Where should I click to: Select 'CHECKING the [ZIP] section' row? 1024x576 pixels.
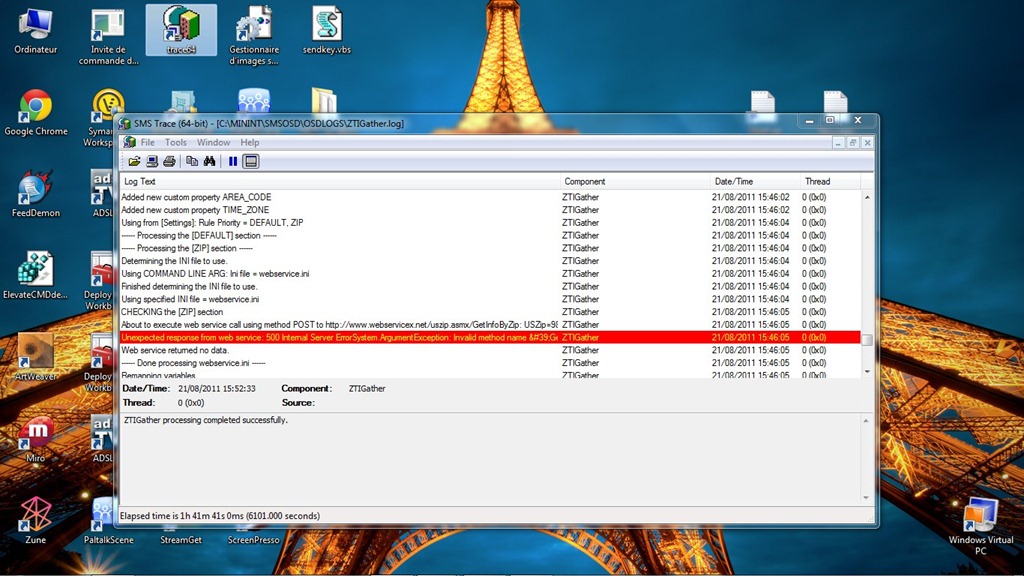pyautogui.click(x=490, y=312)
